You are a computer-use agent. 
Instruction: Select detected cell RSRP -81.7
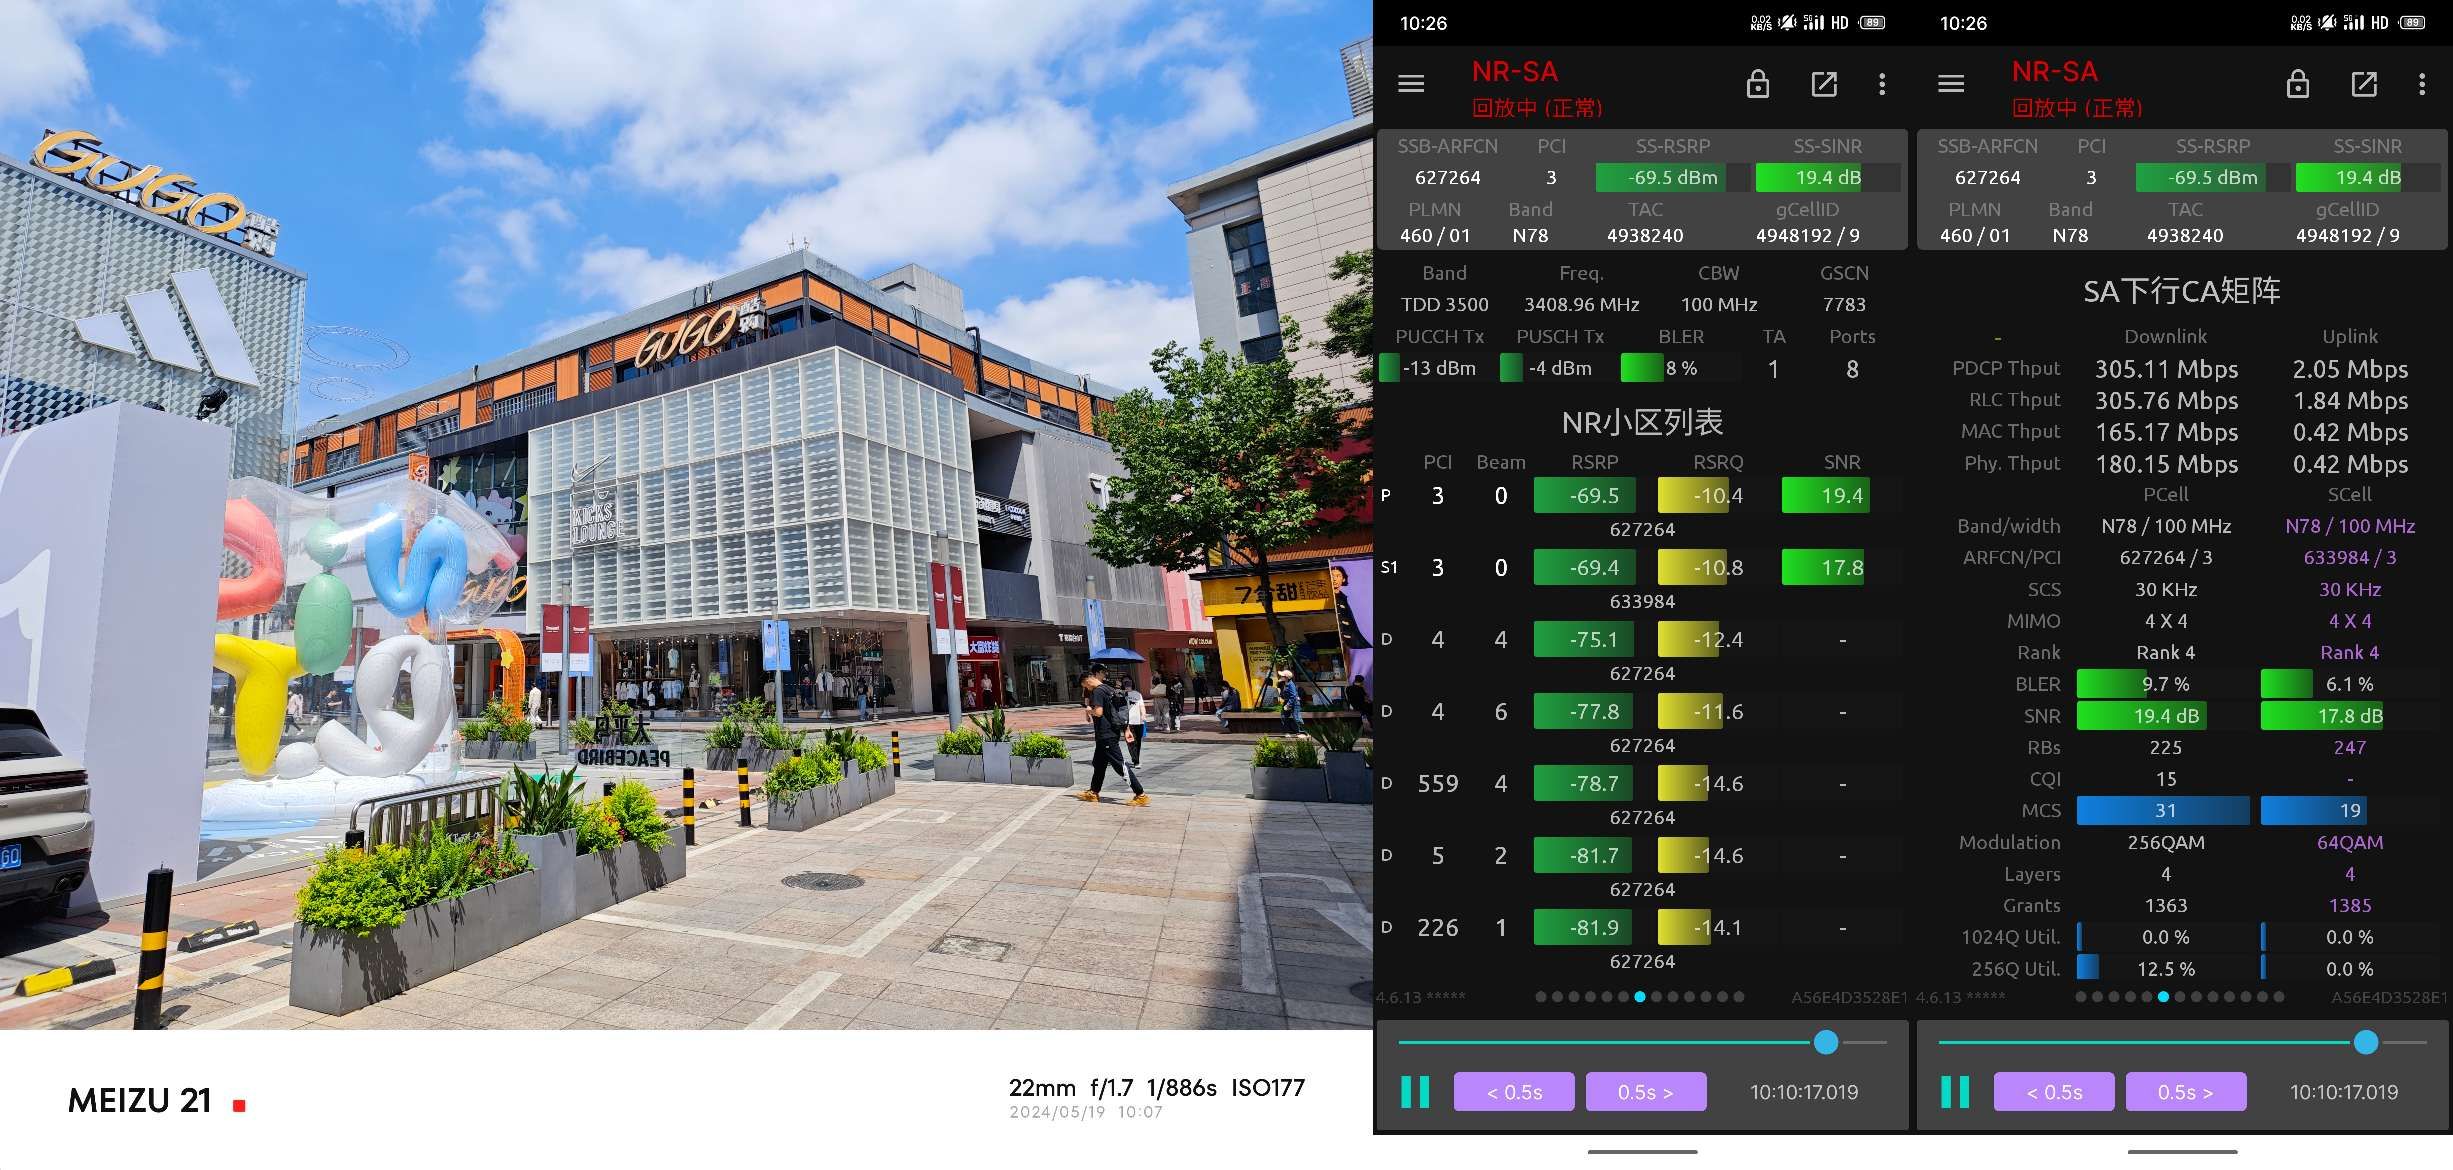(1640, 867)
